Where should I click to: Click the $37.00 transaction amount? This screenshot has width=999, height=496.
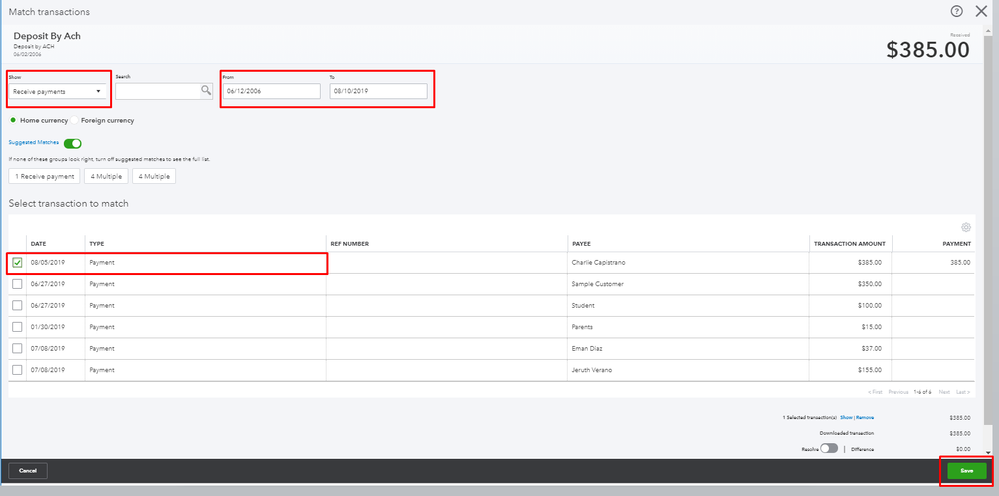(872, 348)
